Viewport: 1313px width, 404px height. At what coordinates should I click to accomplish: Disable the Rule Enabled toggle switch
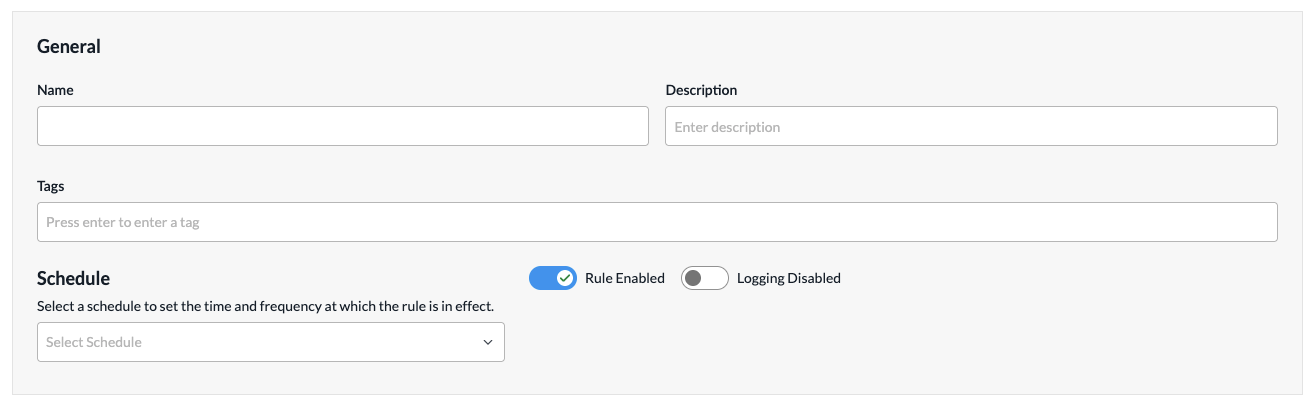553,278
